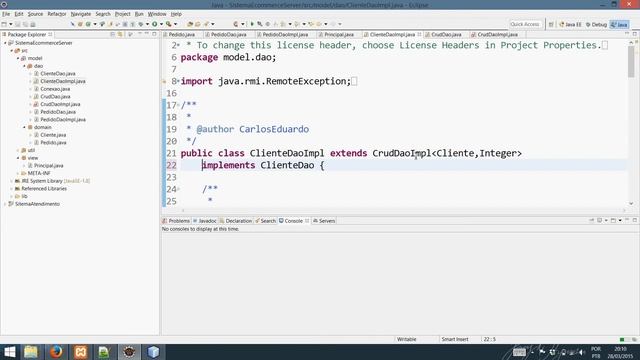
Task: Open the Javadoc view tab
Action: coord(205,221)
